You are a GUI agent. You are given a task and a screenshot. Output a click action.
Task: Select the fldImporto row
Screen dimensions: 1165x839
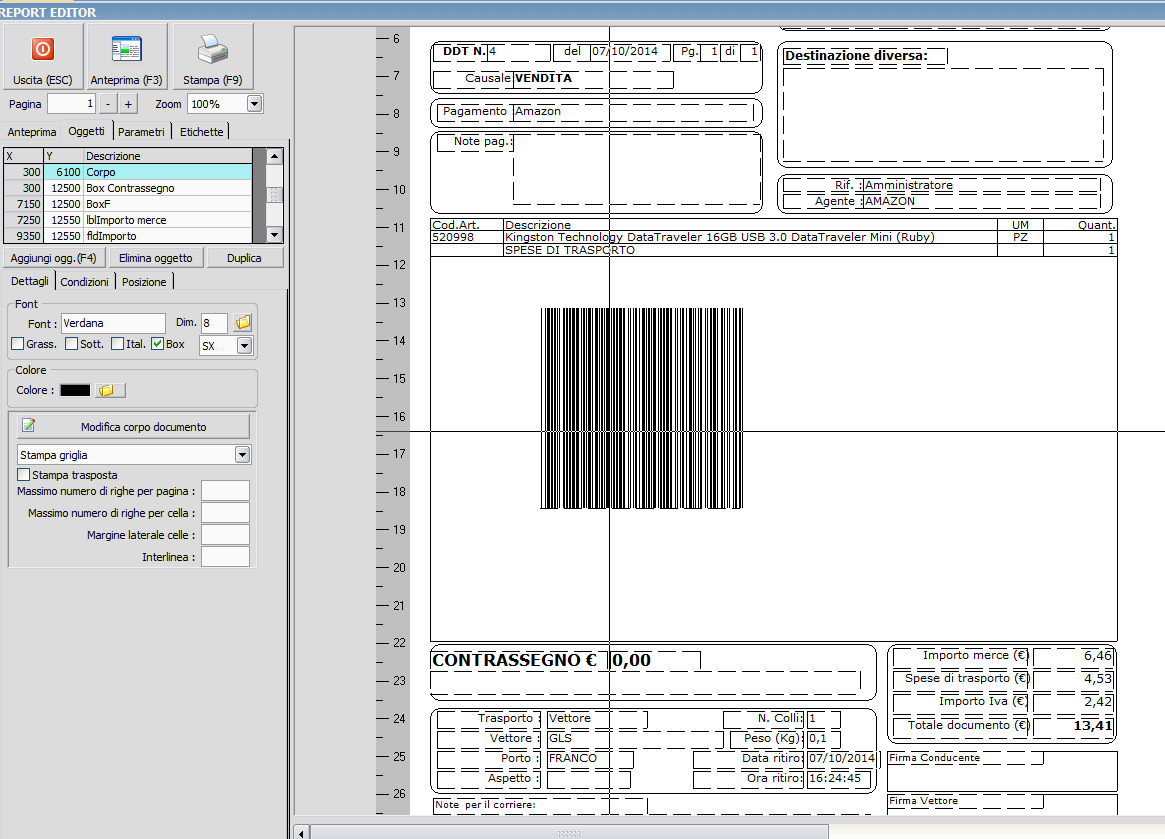point(128,236)
